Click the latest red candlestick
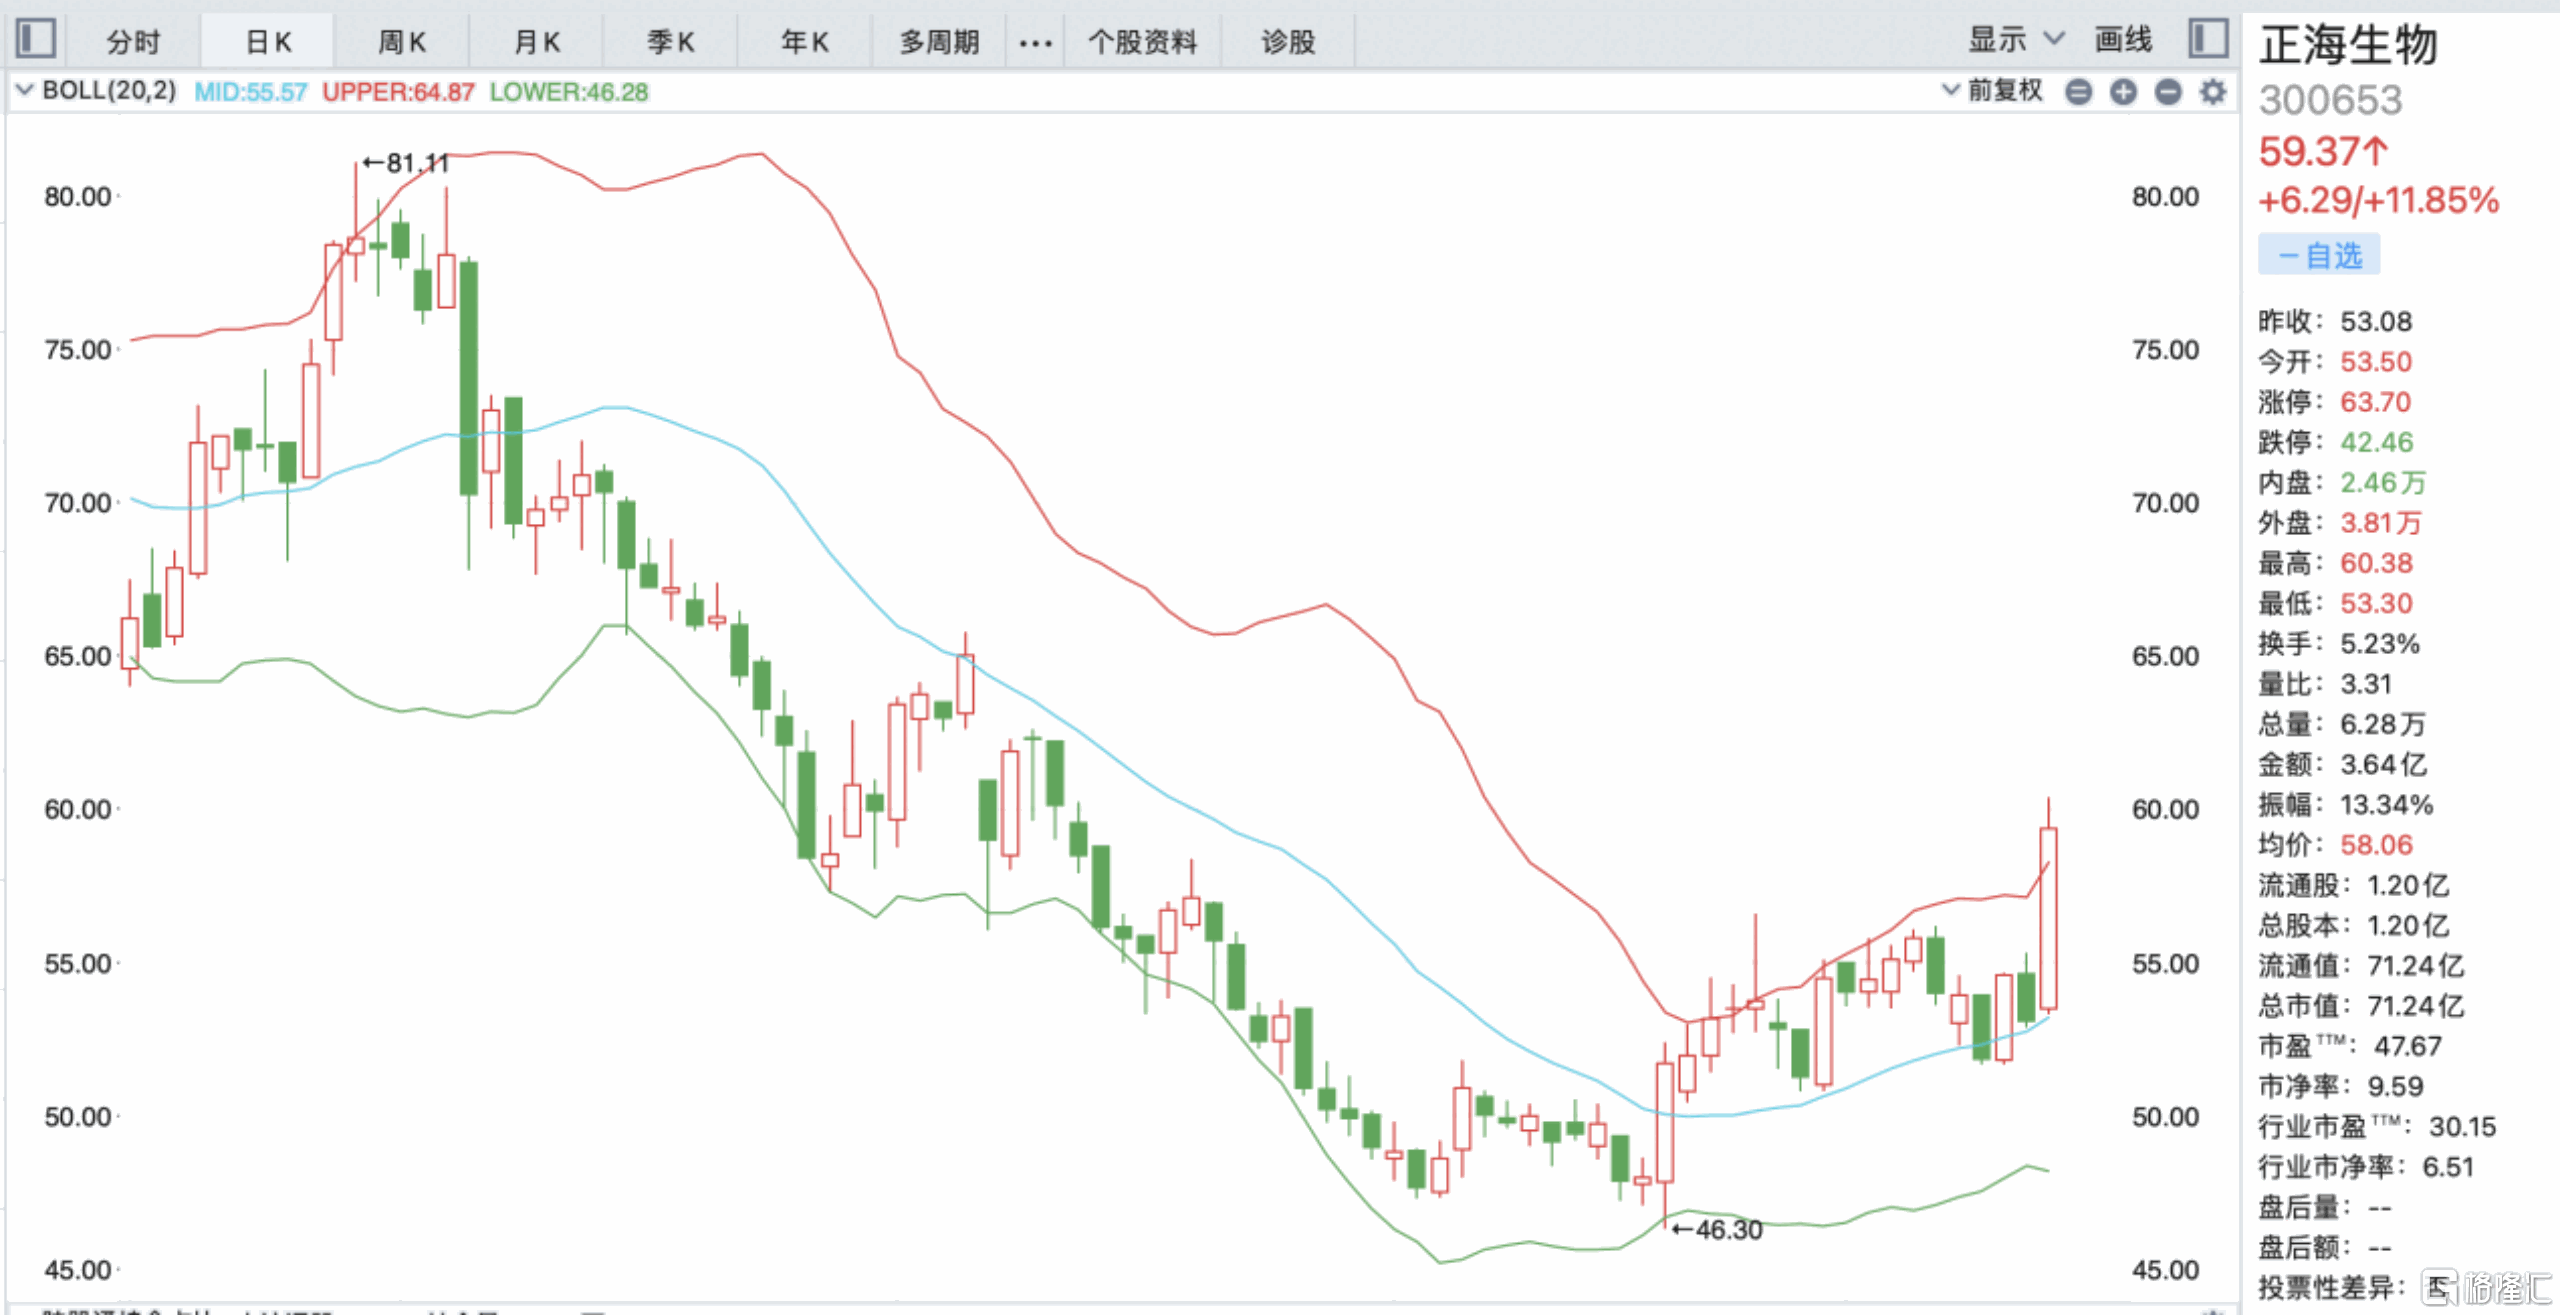The image size is (2560, 1315). pos(2048,917)
